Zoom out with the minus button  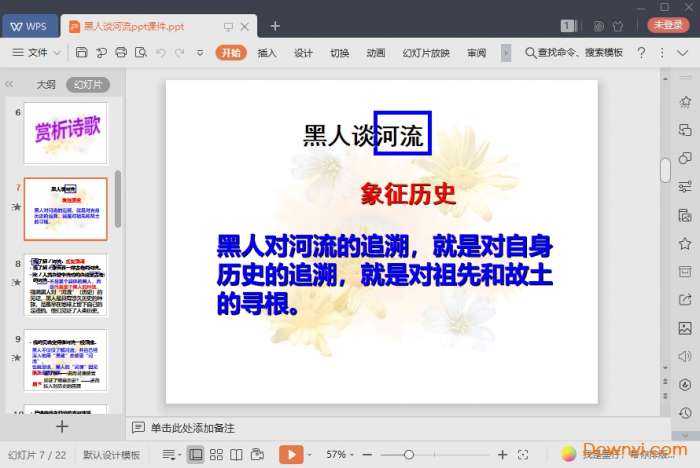pyautogui.click(x=367, y=455)
